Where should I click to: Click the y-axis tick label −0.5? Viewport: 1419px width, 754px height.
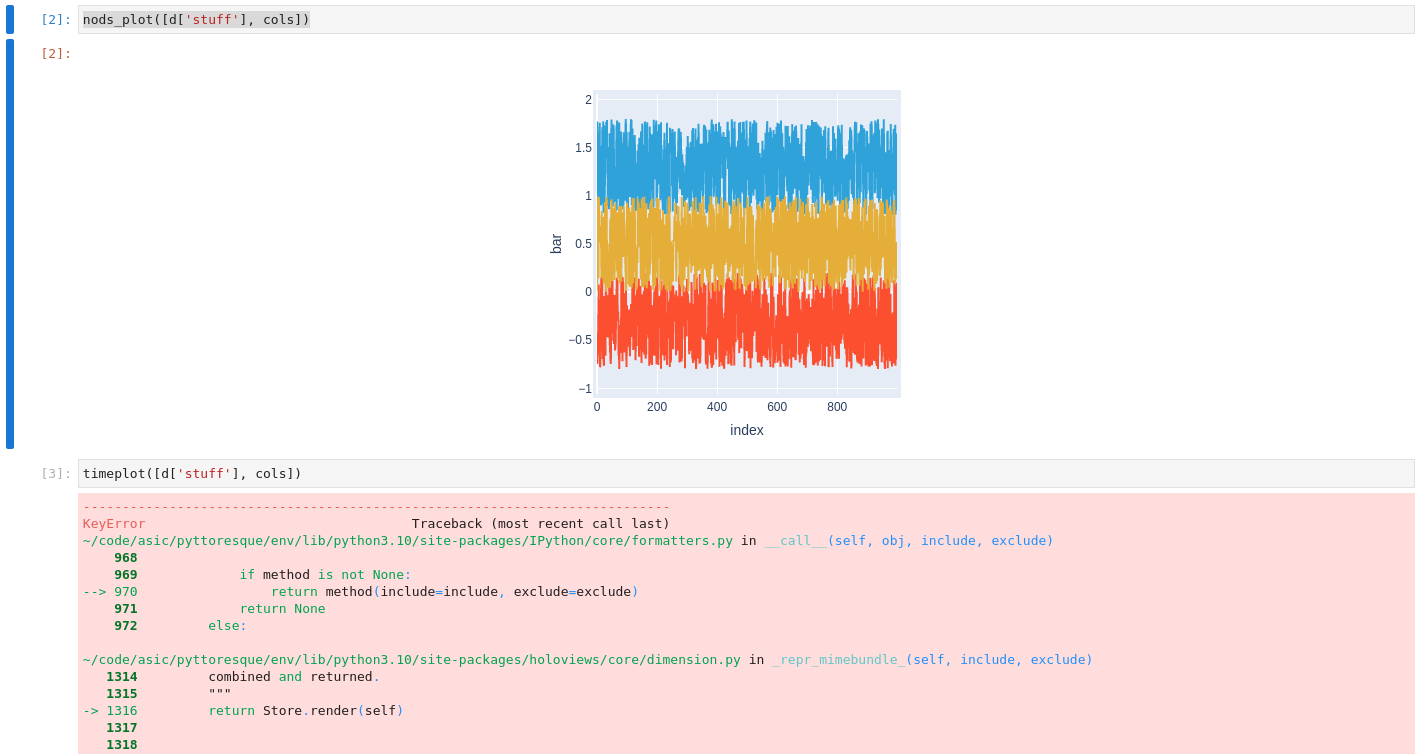pyautogui.click(x=580, y=340)
